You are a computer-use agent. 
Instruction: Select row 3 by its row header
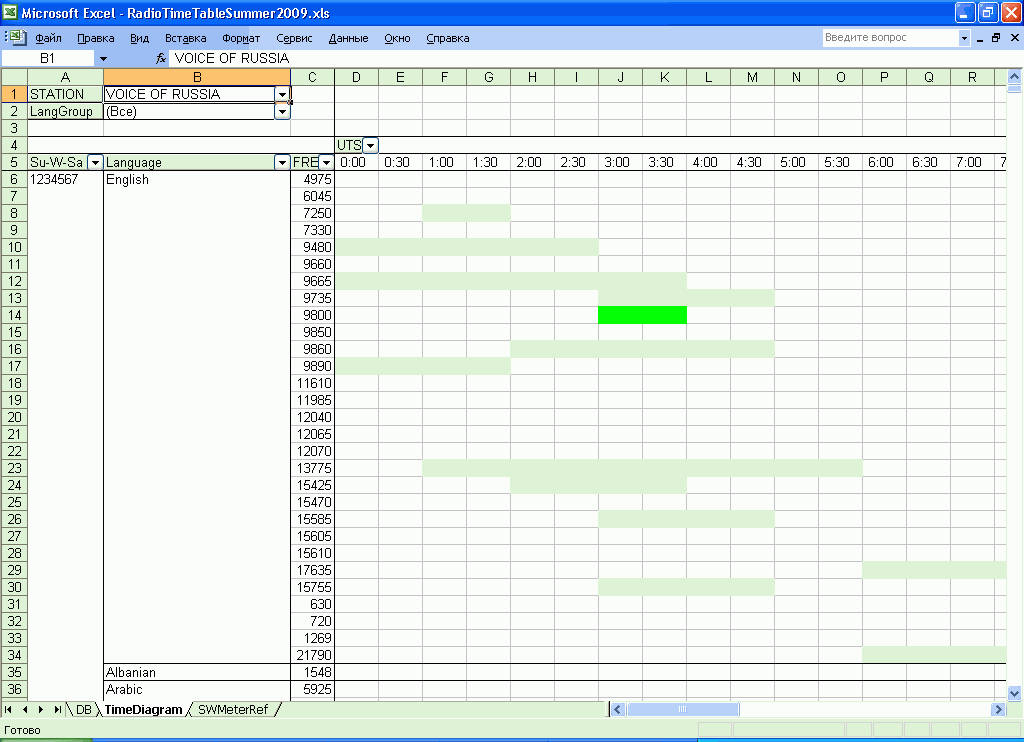(14, 128)
